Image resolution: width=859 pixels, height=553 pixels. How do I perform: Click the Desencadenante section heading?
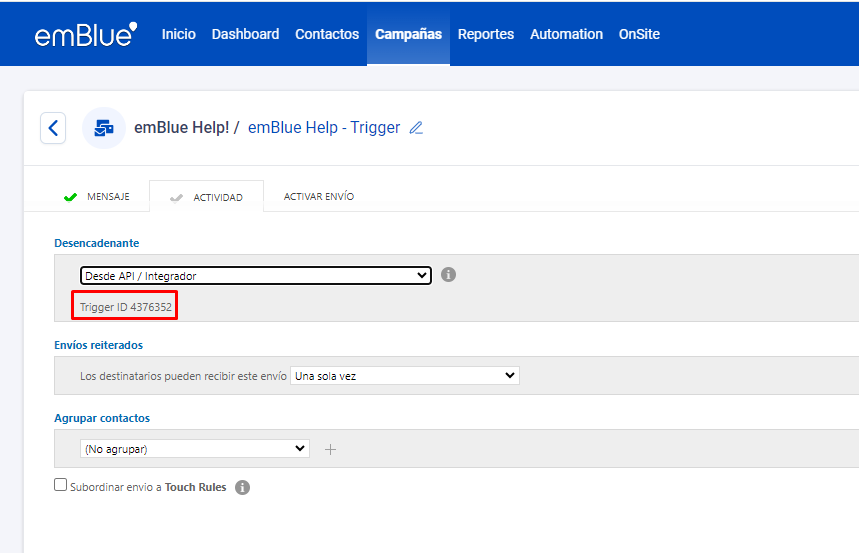click(x=96, y=243)
